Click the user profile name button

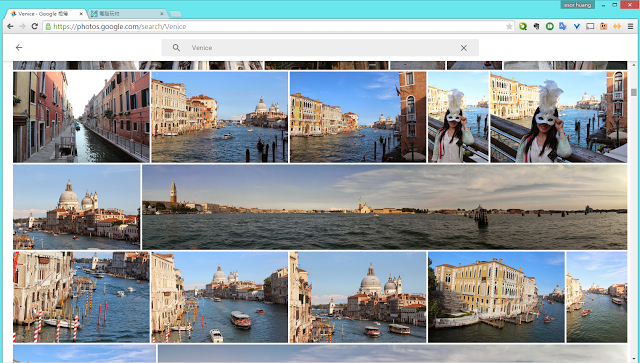[577, 5]
